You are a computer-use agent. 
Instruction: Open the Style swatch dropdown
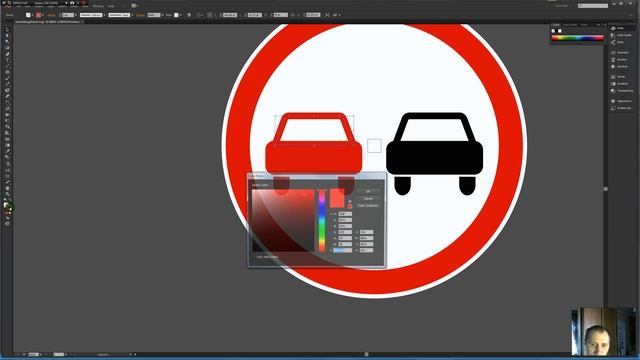(x=180, y=15)
